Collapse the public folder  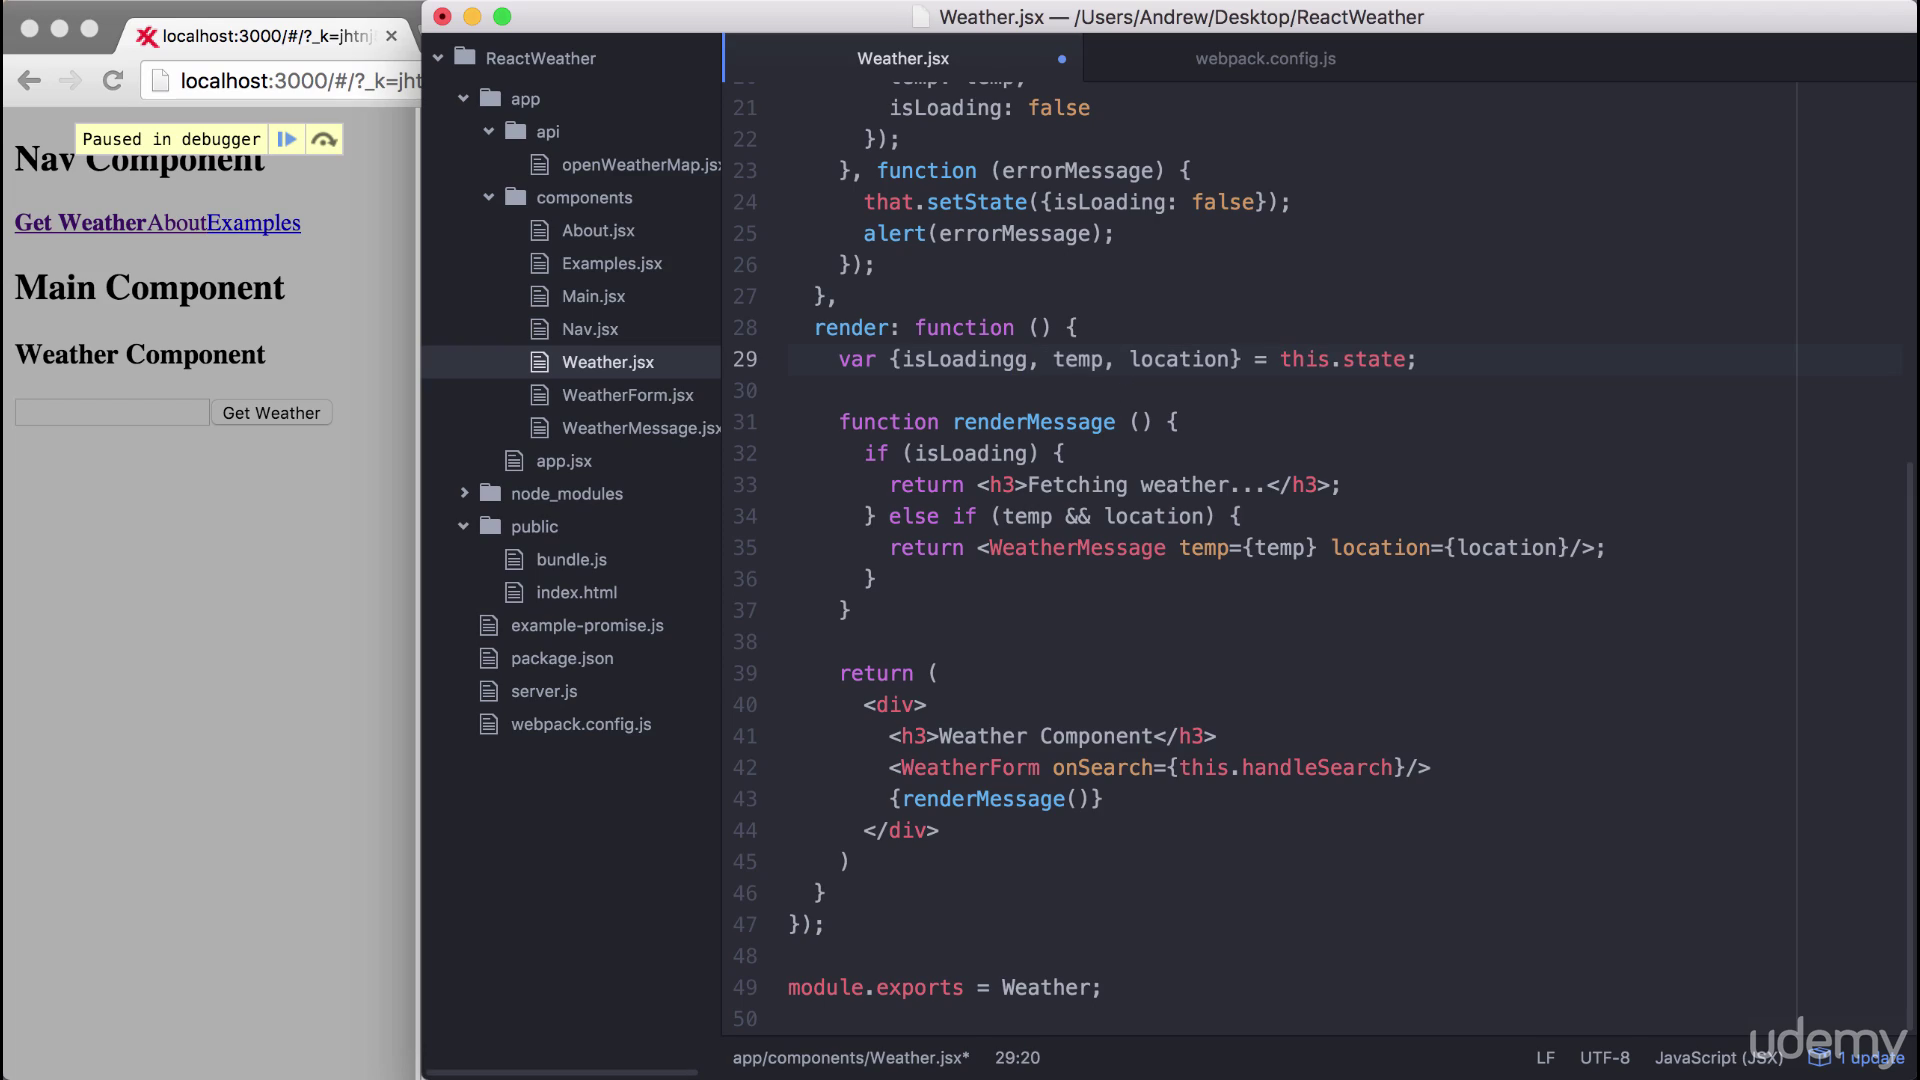click(x=463, y=527)
